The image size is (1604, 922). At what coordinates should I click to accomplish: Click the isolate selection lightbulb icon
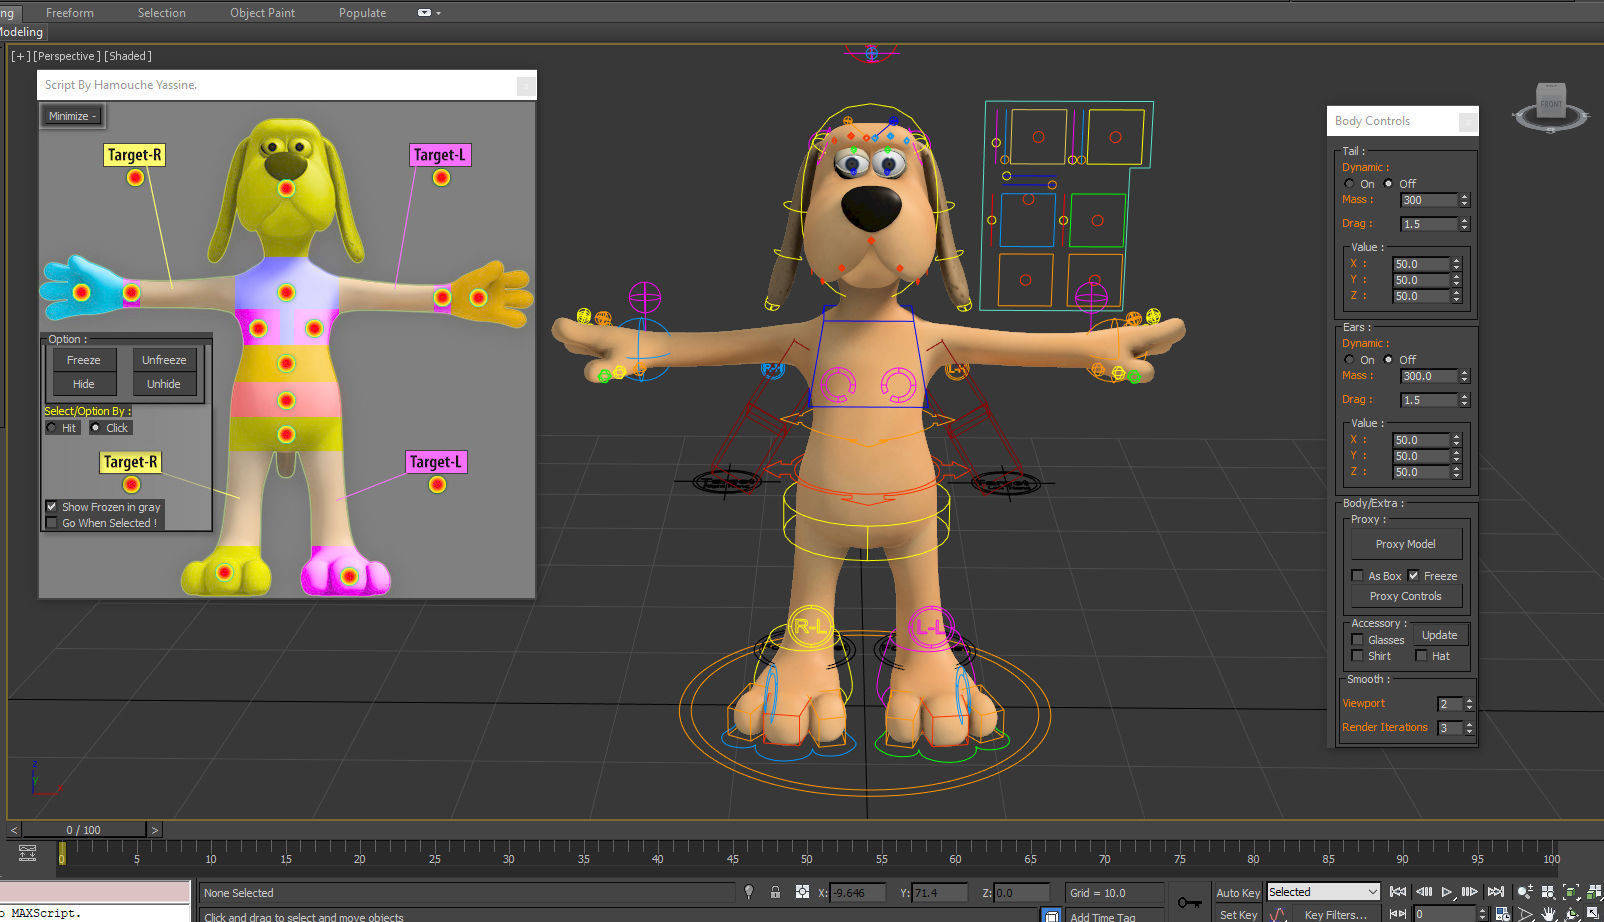point(749,892)
